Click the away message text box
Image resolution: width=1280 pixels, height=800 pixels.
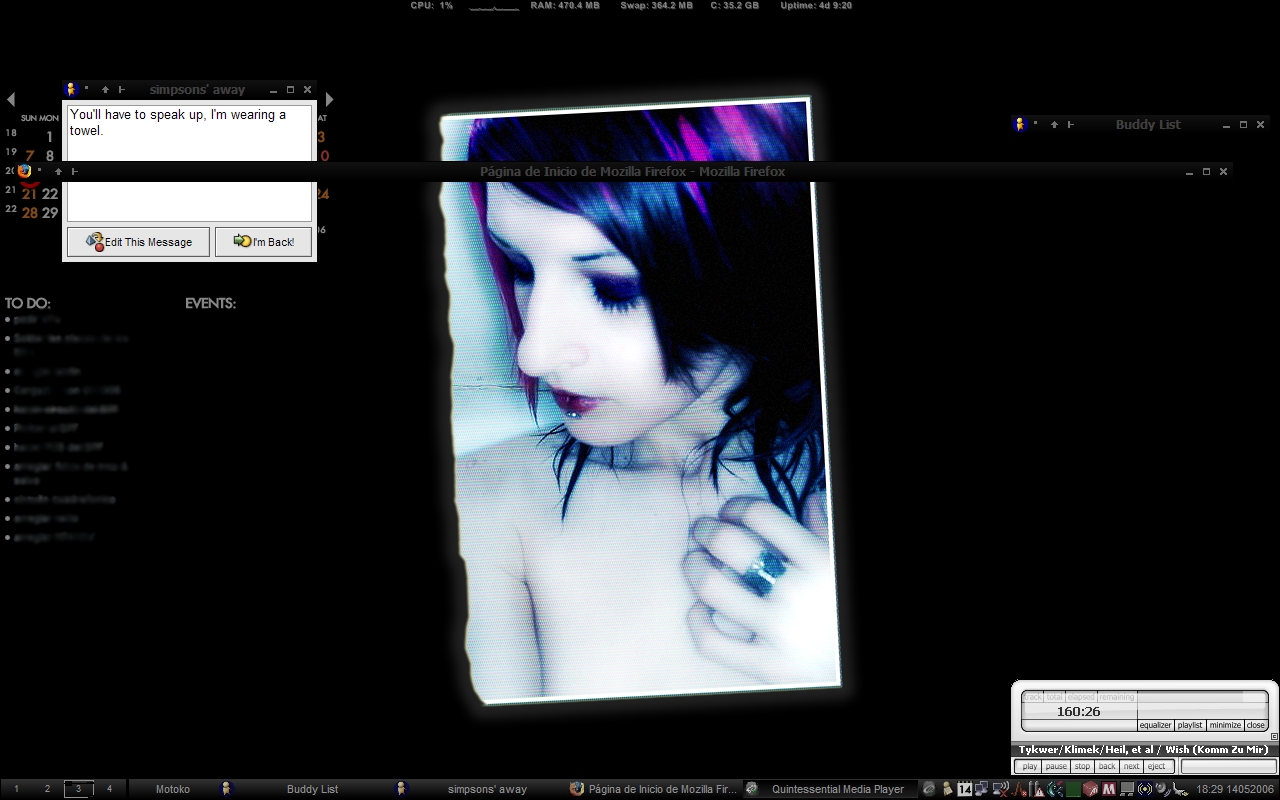click(x=189, y=162)
